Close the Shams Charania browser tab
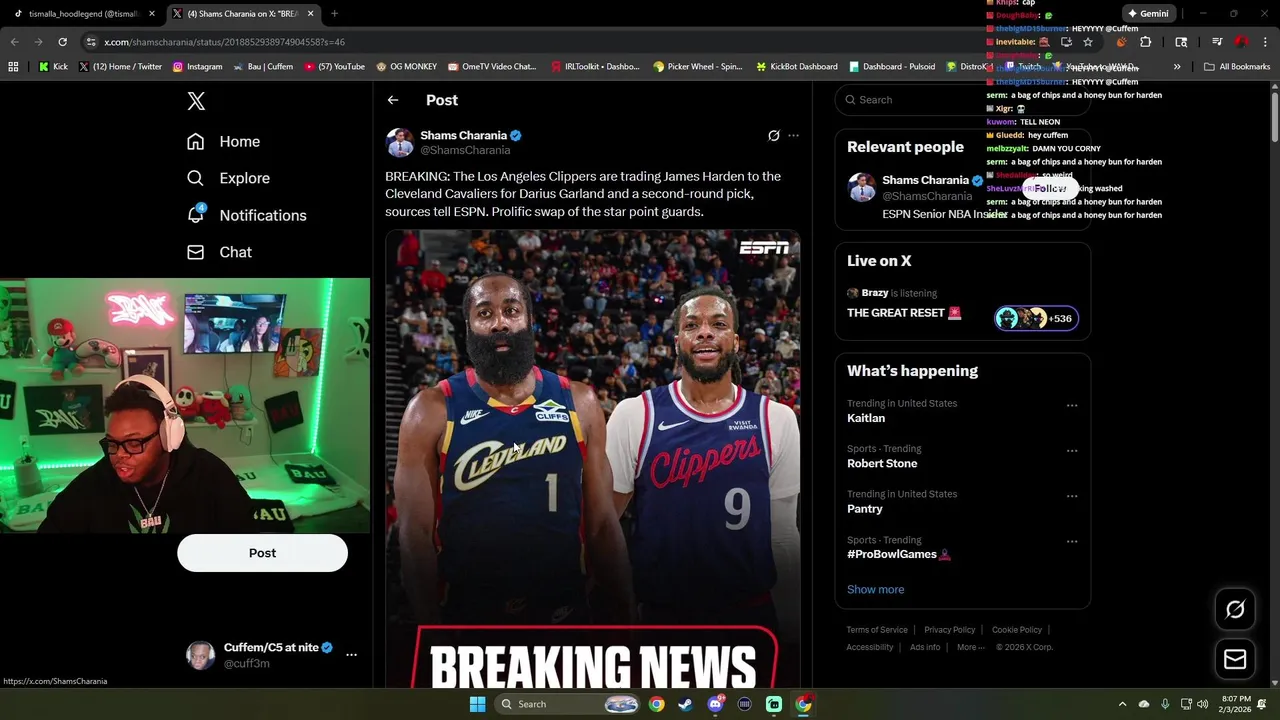This screenshot has width=1280, height=720. tap(310, 14)
